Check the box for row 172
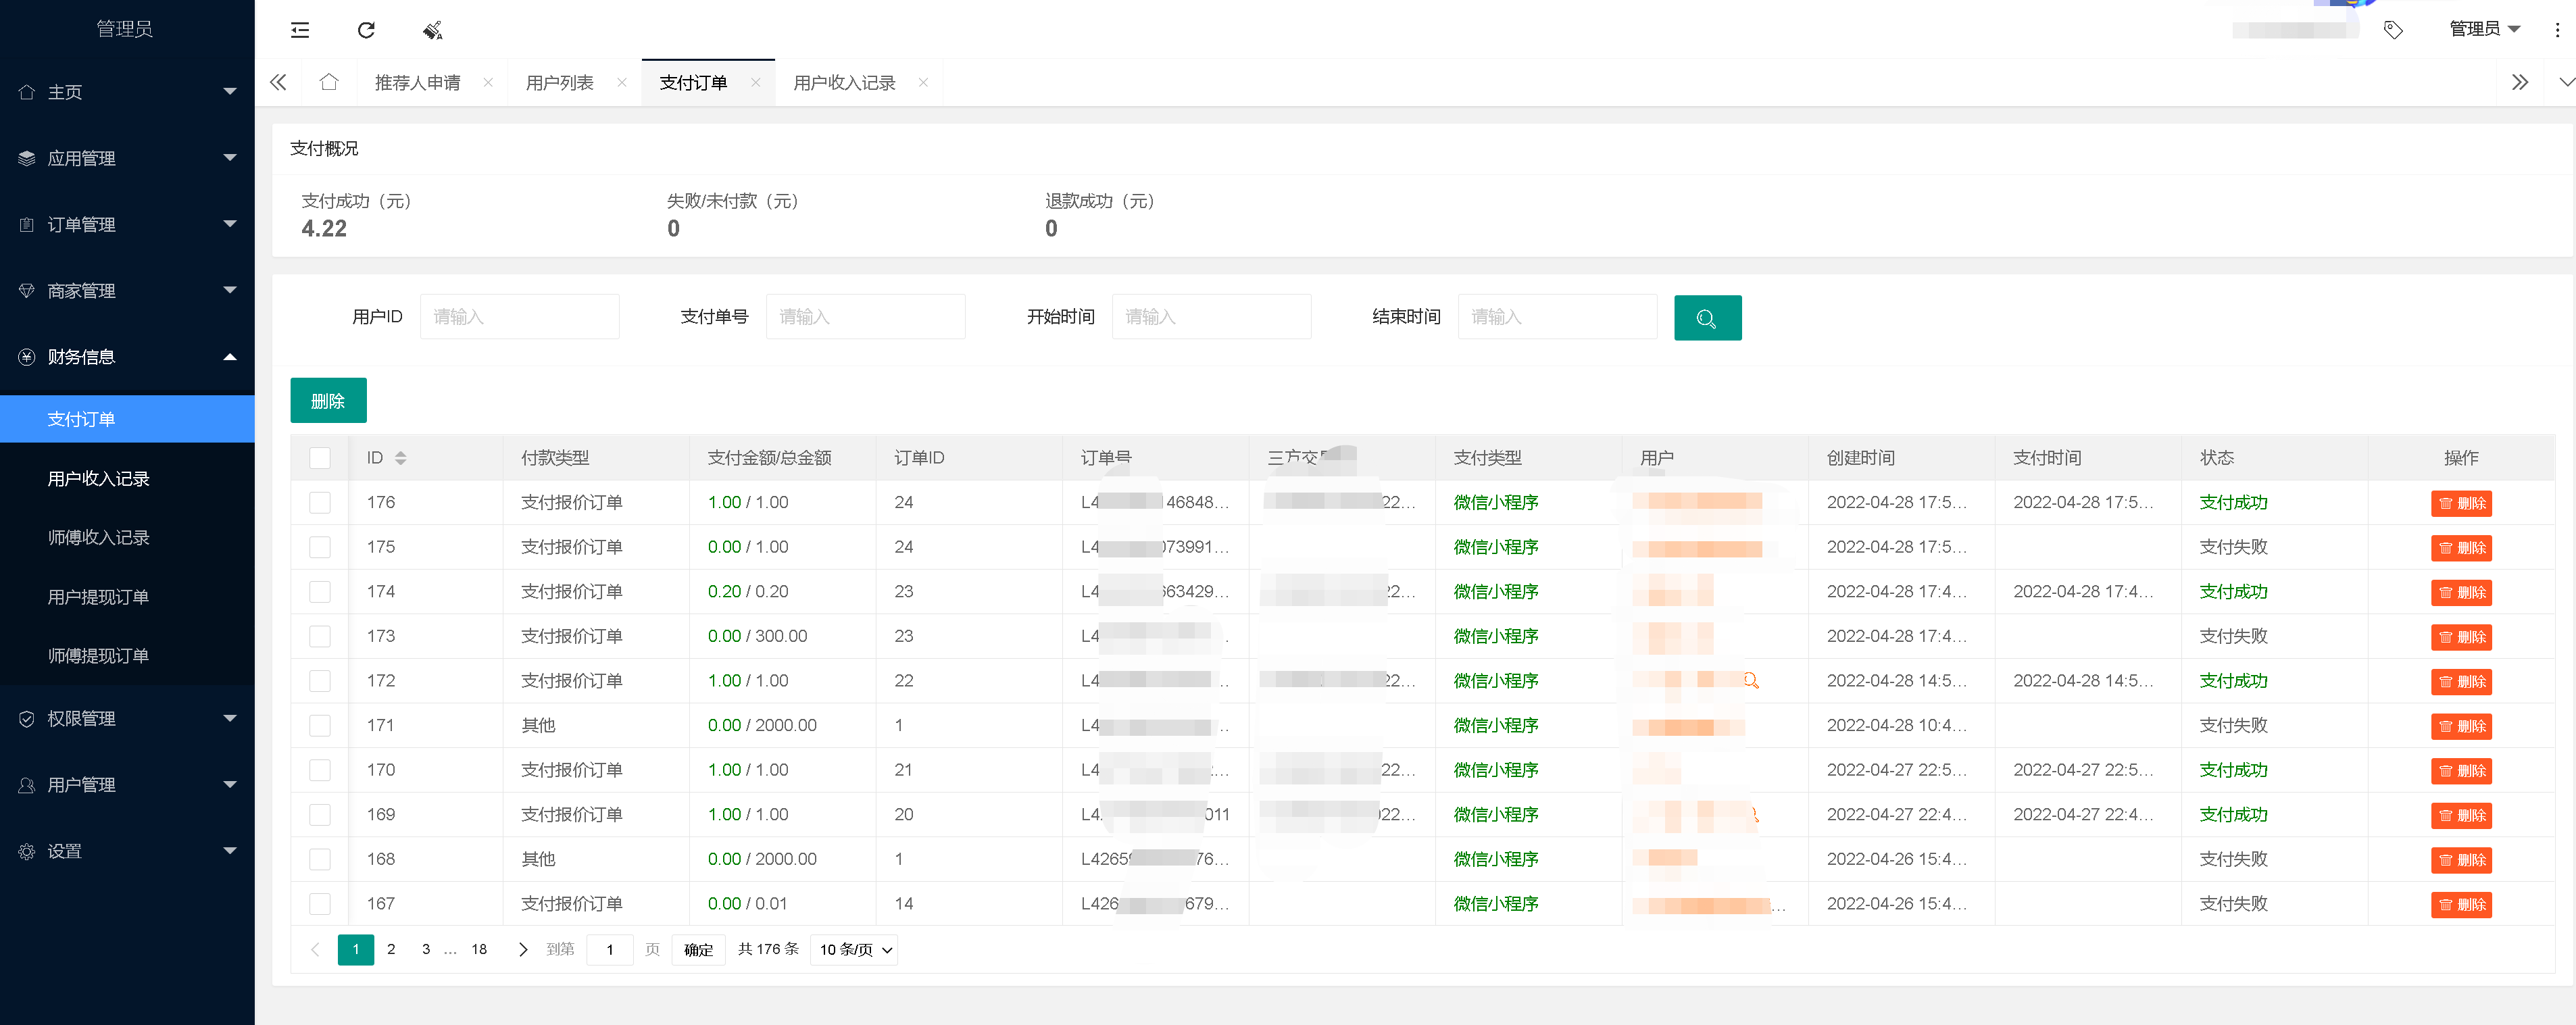The height and width of the screenshot is (1025, 2576). [x=320, y=681]
